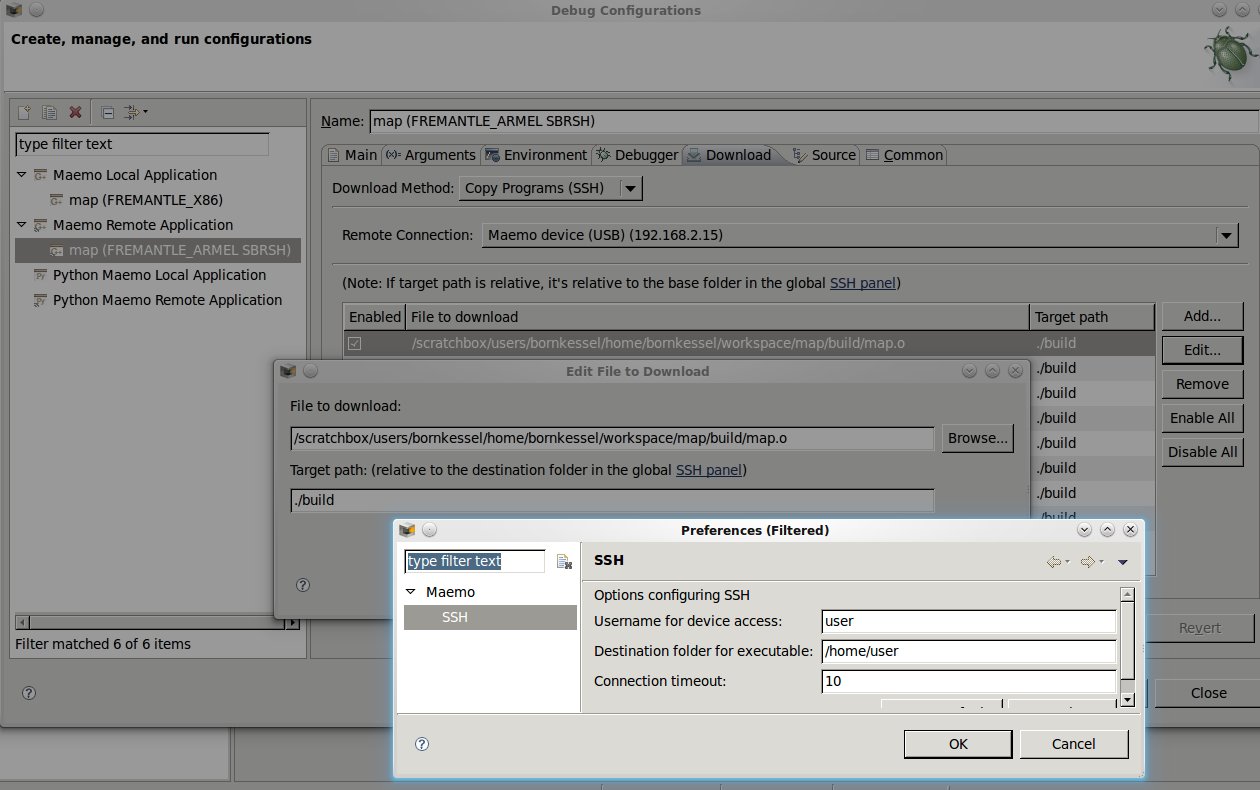
Task: Collapse all configurations in the tree
Action: point(108,112)
